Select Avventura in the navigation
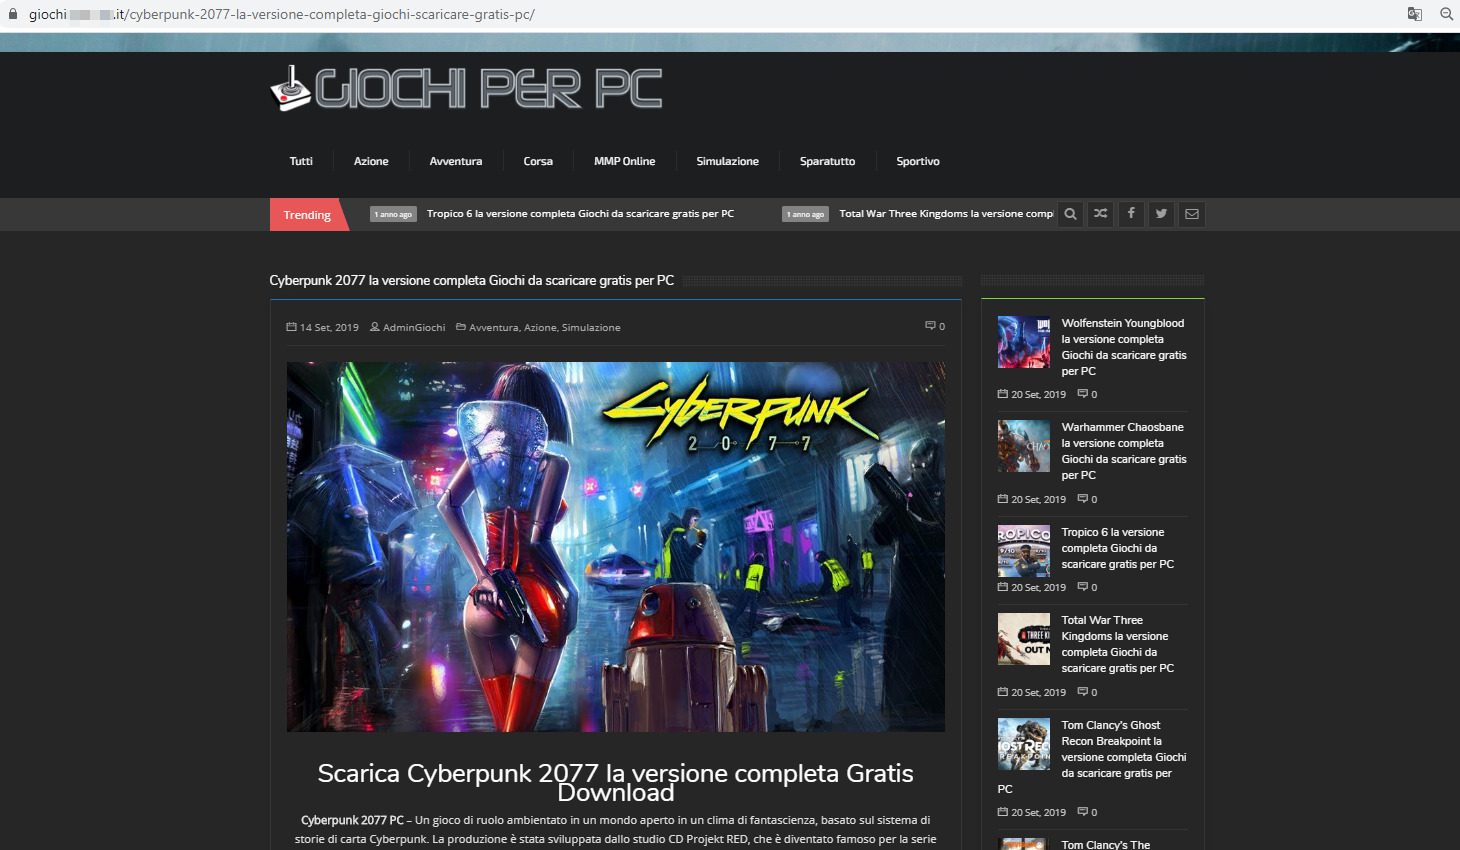Image resolution: width=1460 pixels, height=850 pixels. pyautogui.click(x=456, y=161)
